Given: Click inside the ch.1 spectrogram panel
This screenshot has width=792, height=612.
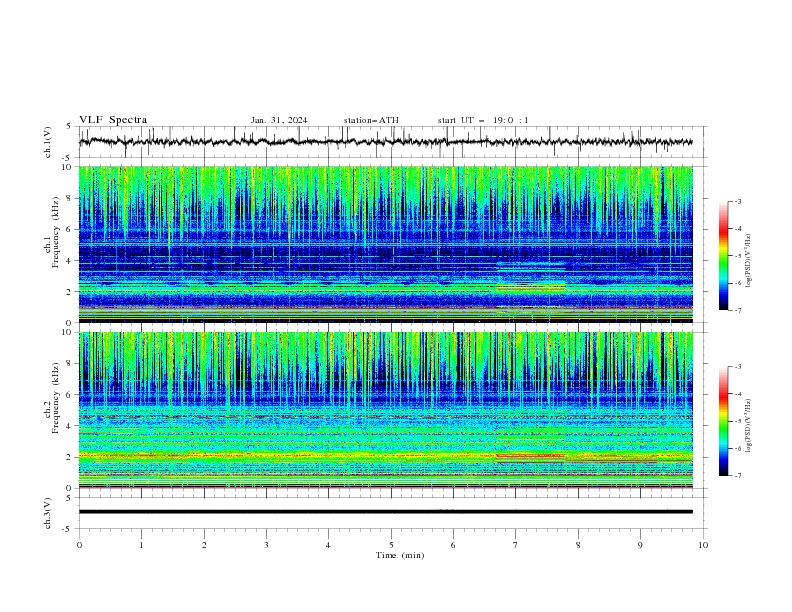Looking at the screenshot, I should [386, 244].
